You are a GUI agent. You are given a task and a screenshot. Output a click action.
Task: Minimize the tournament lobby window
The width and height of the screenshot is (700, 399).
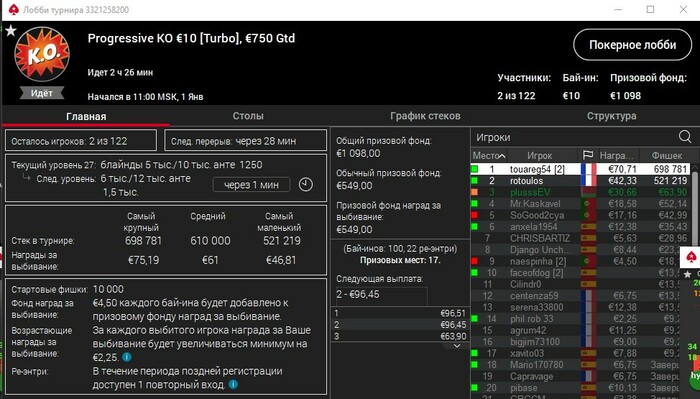[x=618, y=9]
